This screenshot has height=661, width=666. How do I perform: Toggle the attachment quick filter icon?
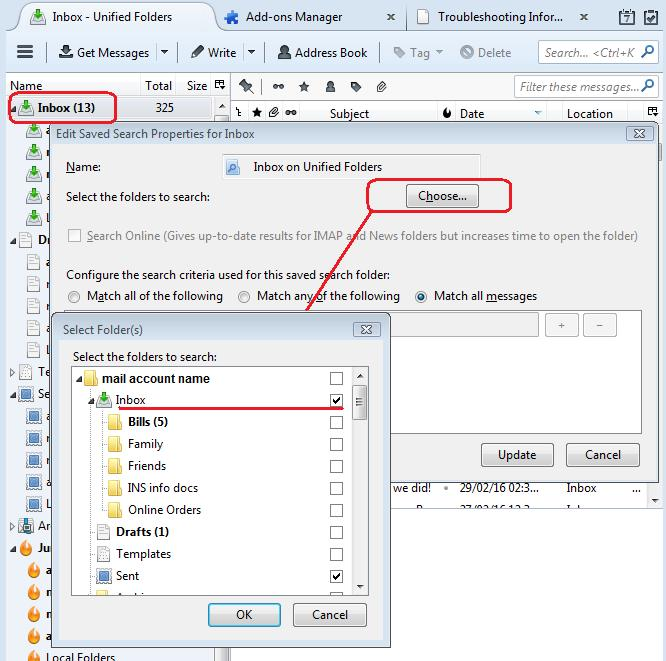click(x=381, y=87)
